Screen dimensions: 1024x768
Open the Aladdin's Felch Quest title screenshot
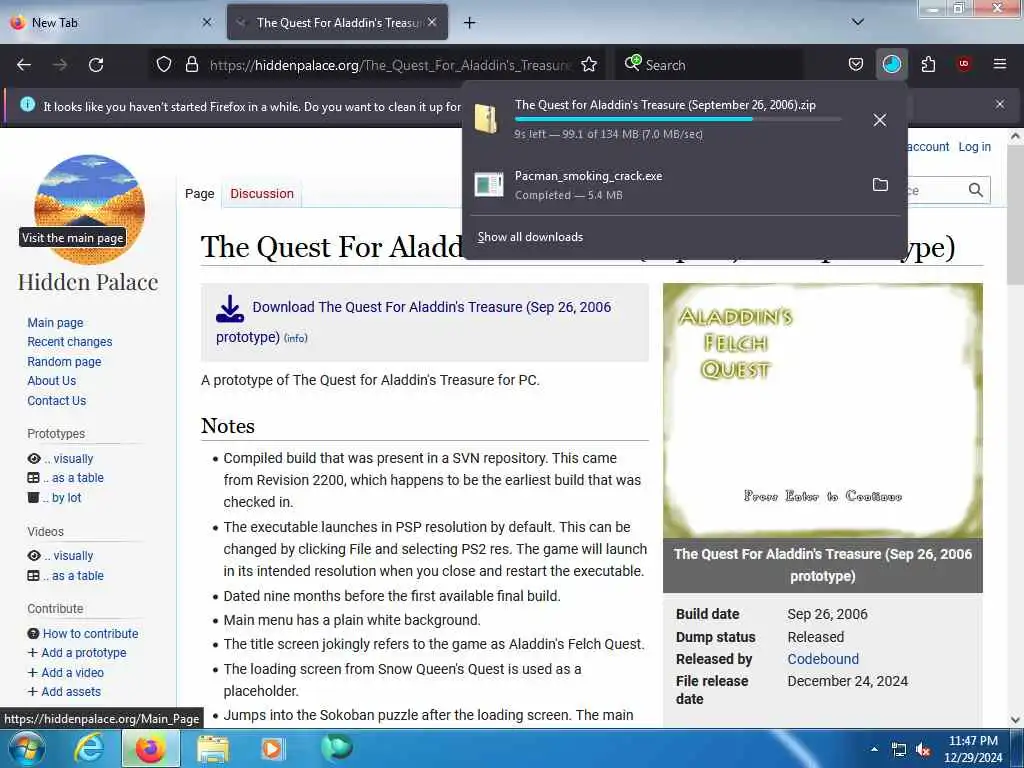[x=823, y=410]
